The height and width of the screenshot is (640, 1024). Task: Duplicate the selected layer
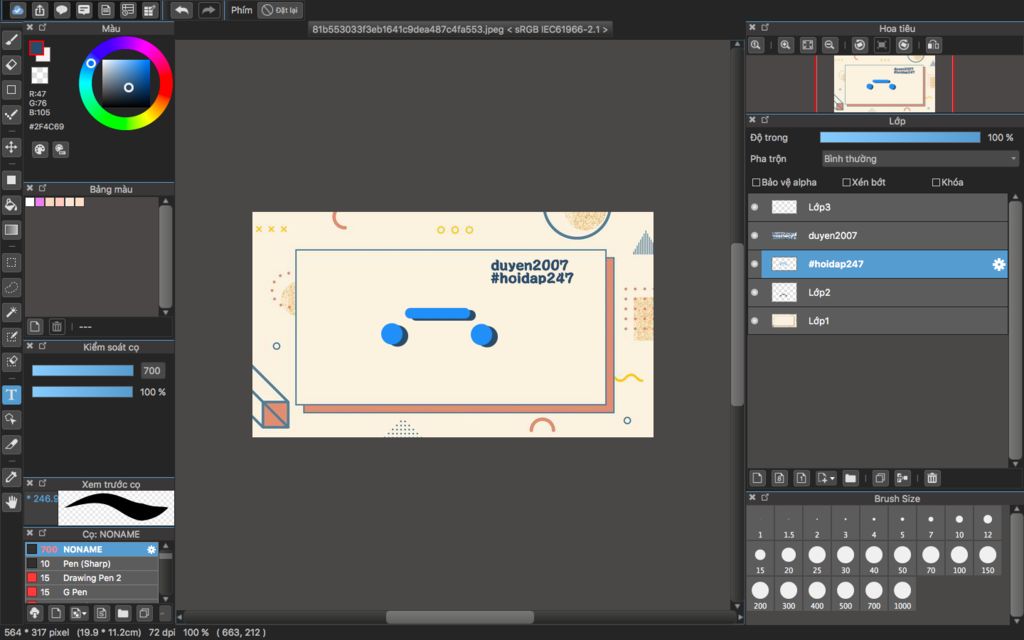pos(880,478)
